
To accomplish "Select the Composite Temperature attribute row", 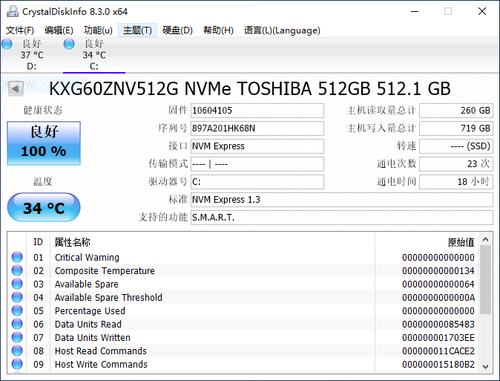I will click(244, 271).
